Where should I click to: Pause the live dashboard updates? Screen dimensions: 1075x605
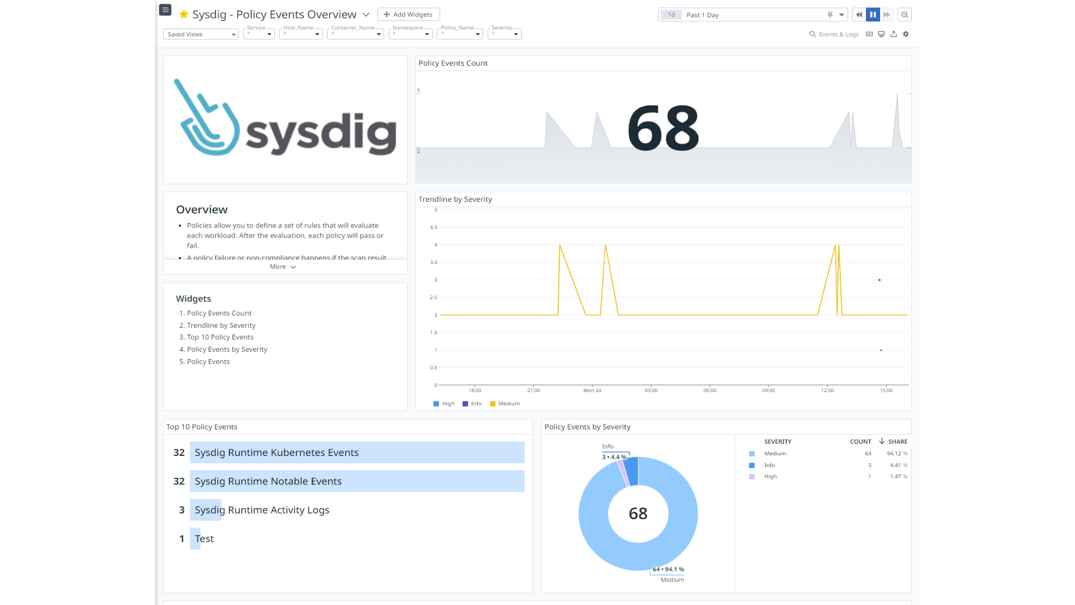click(872, 13)
